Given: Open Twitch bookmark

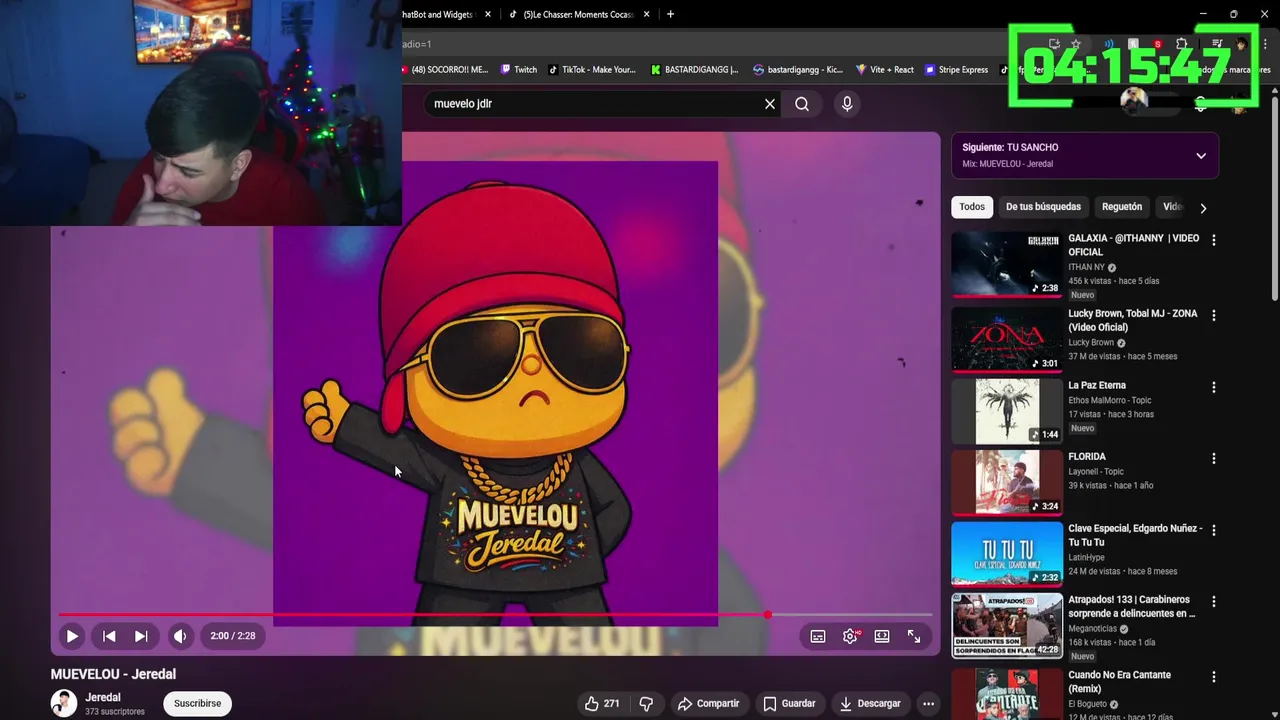Looking at the screenshot, I should (x=518, y=70).
